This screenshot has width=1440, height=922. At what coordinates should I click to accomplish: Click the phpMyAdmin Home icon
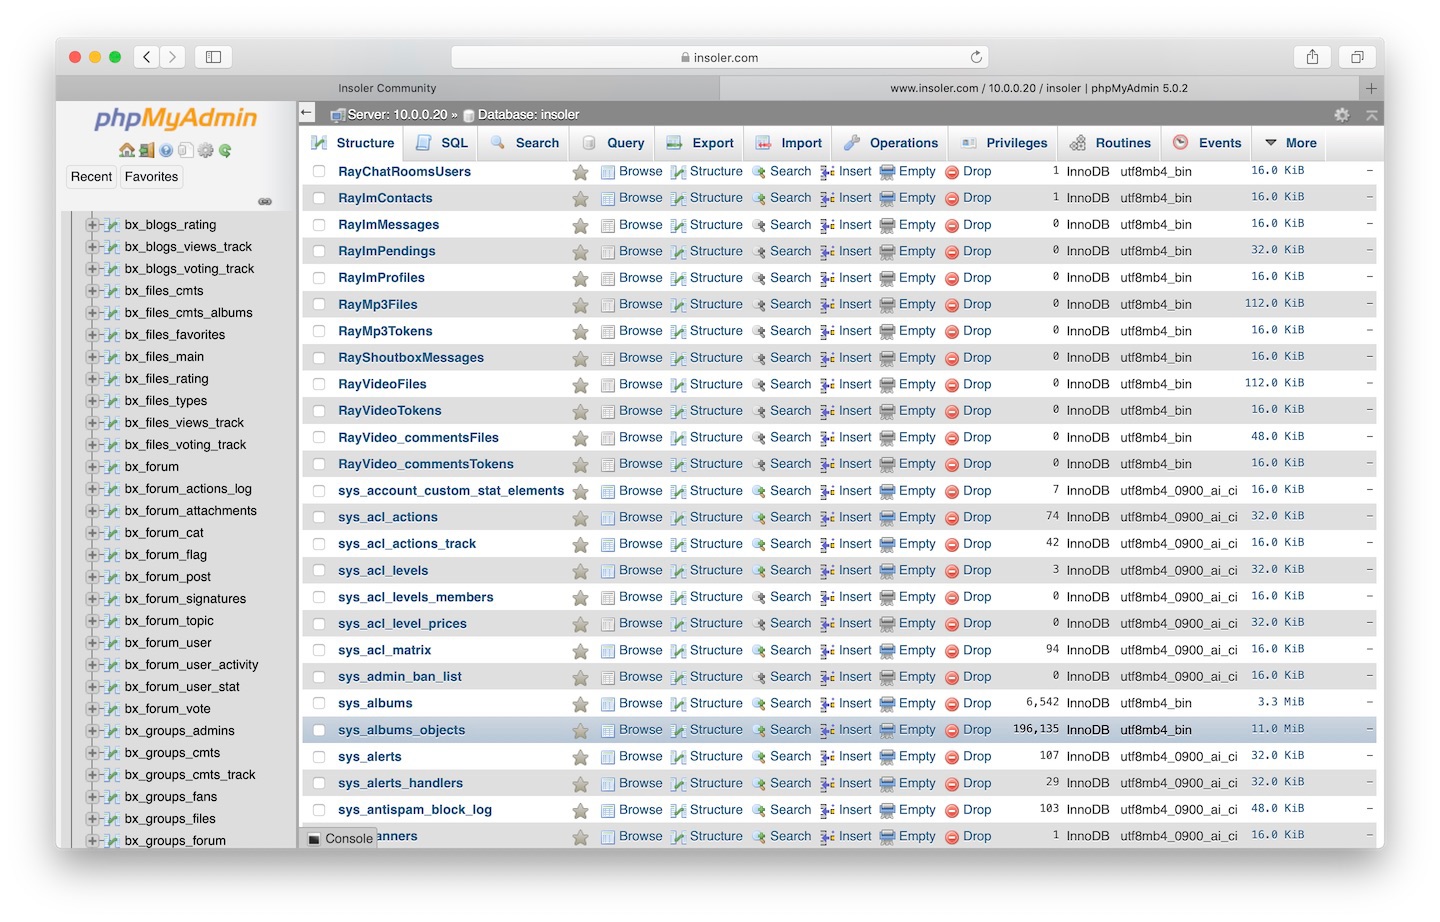point(126,151)
